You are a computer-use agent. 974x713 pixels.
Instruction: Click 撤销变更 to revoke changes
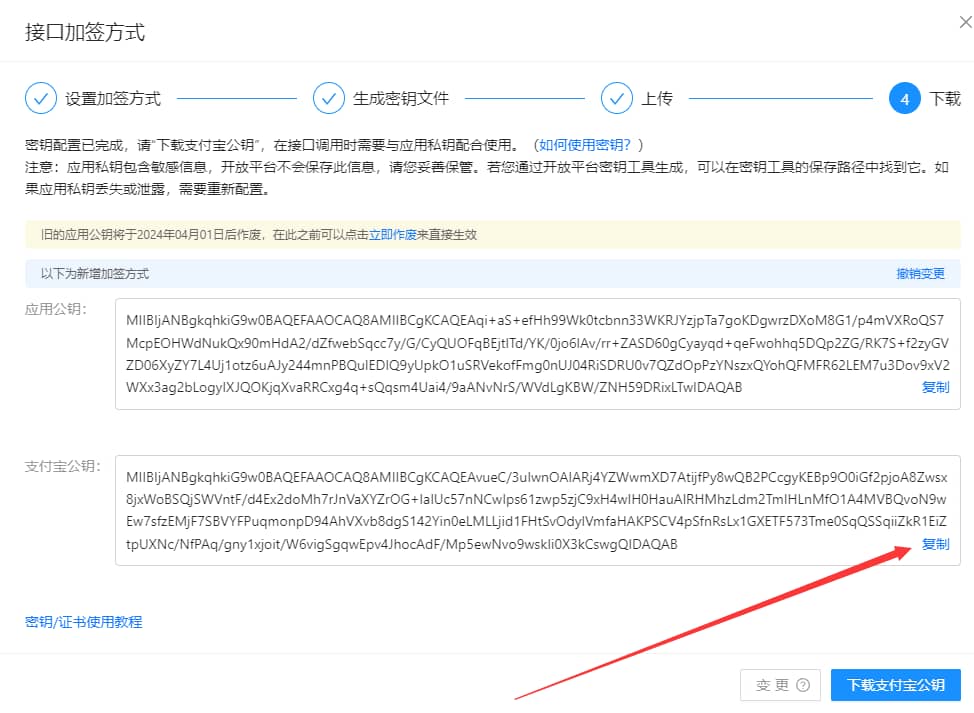coord(919,273)
